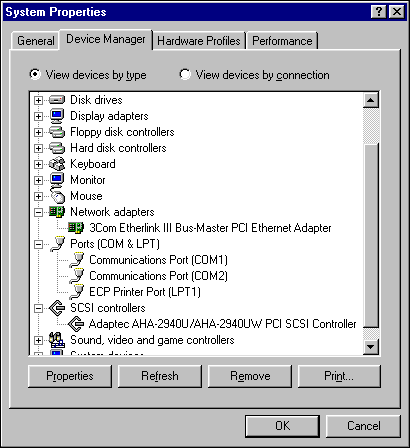Select ECP Printer Port (LPT1) entry

pos(145,292)
